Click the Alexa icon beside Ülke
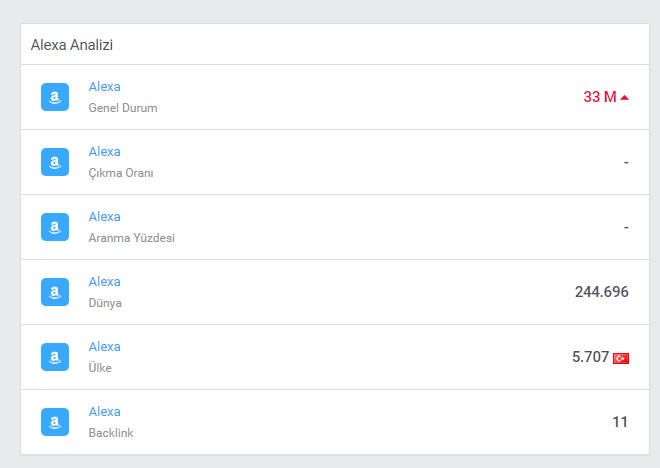The image size is (660, 468). tap(55, 357)
